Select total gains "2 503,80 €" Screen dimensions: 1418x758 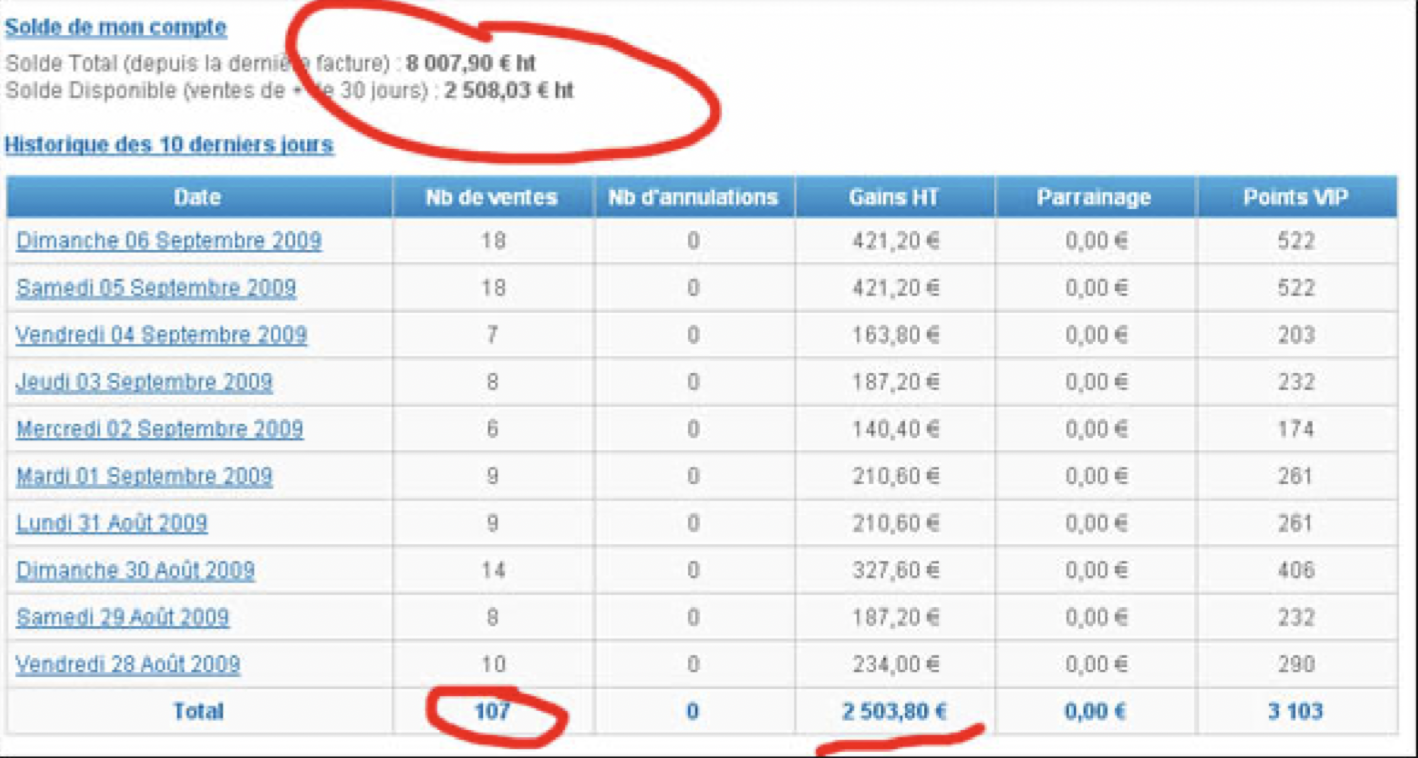click(x=894, y=711)
